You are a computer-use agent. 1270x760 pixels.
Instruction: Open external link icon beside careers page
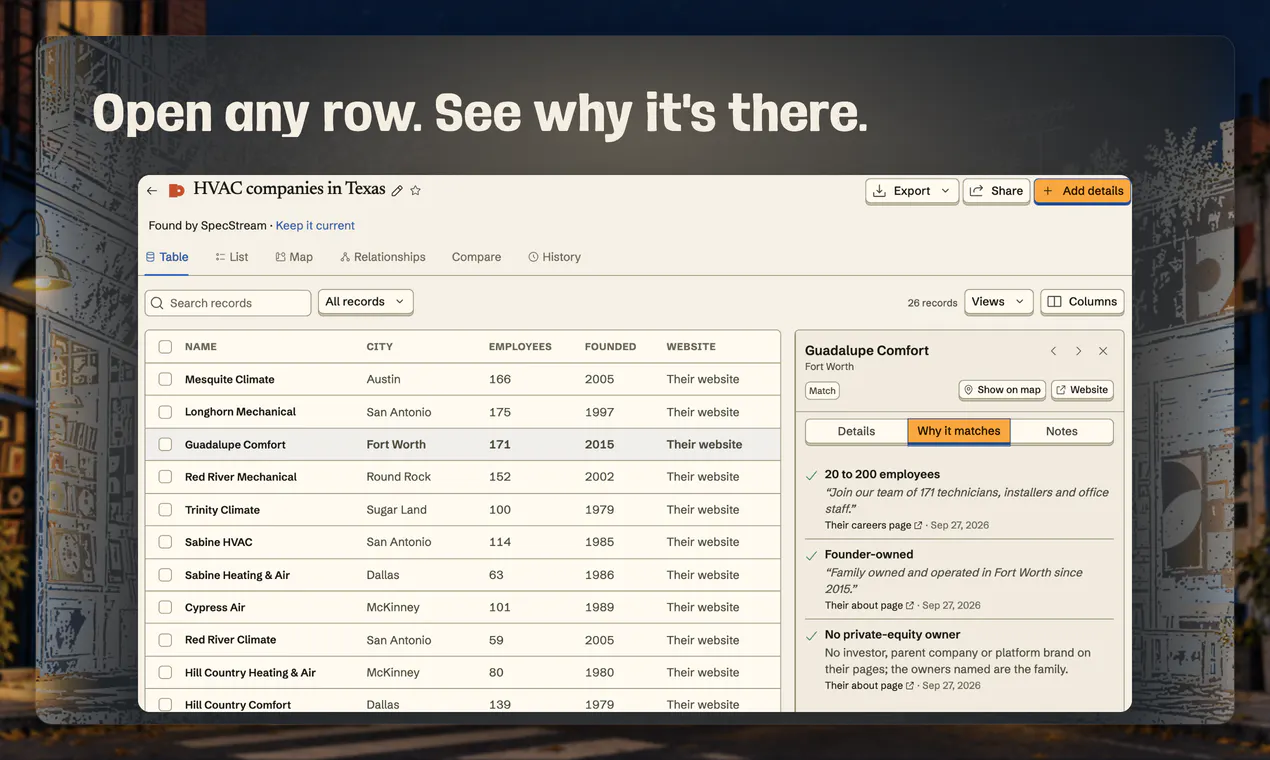click(x=918, y=525)
